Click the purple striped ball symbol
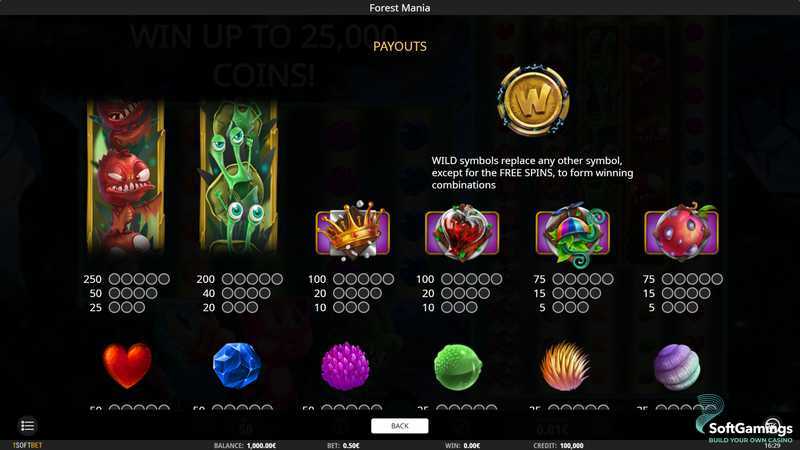Screen dimensions: 800x450 [677, 367]
